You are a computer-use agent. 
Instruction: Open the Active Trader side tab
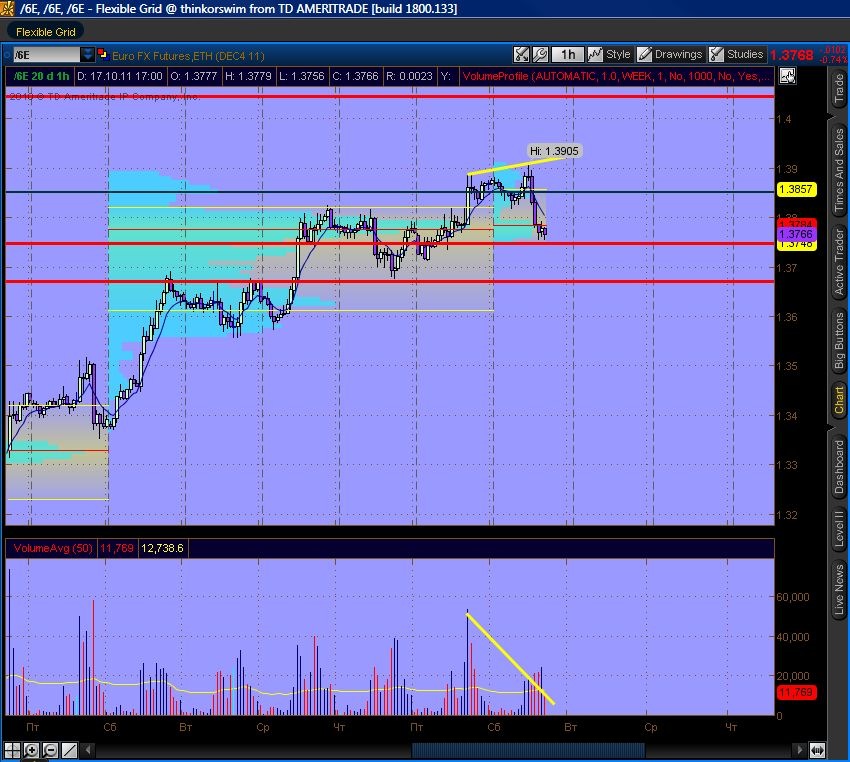click(x=839, y=262)
